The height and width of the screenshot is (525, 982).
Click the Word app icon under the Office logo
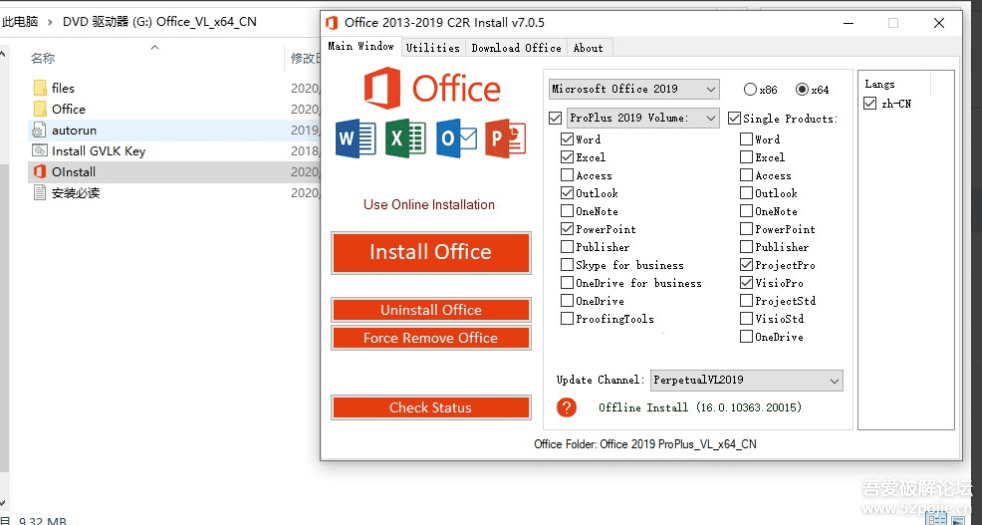(x=356, y=138)
